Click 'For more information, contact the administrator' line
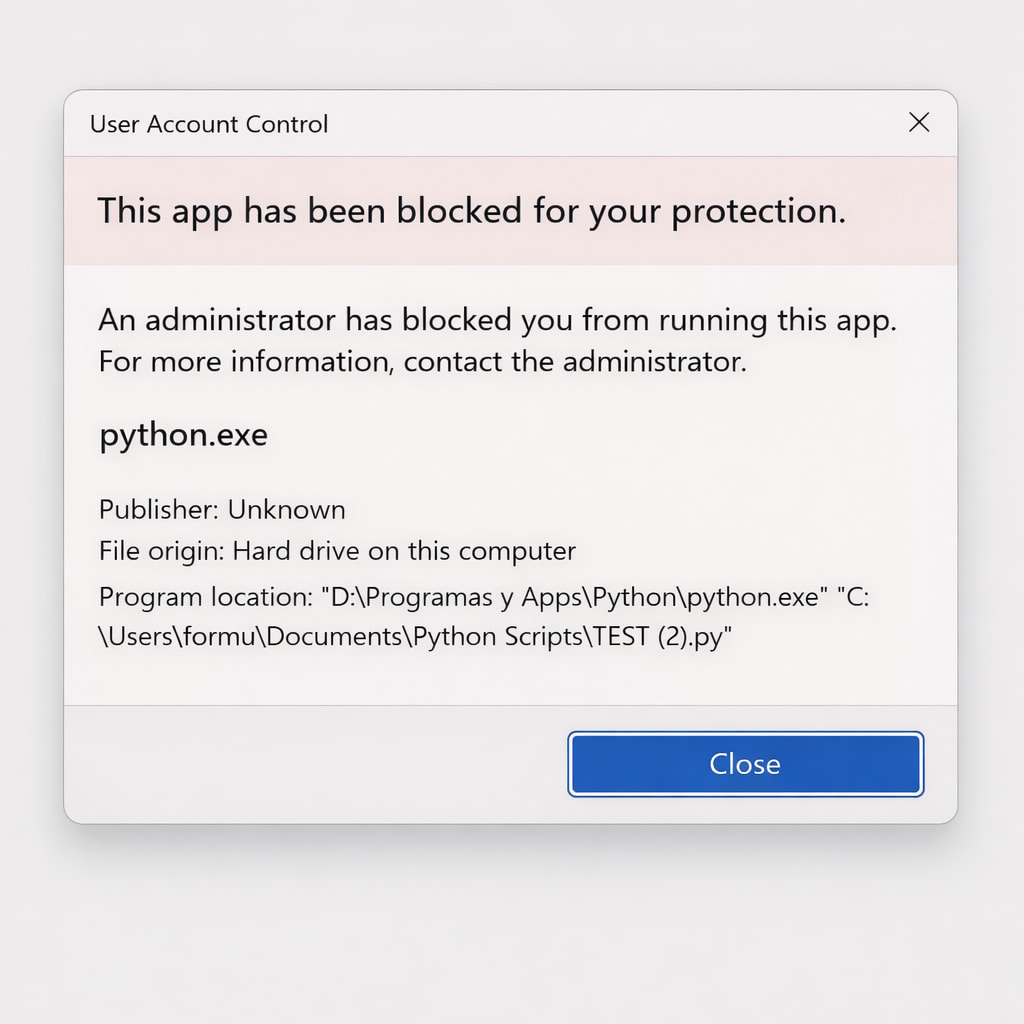Viewport: 1024px width, 1024px height. point(422,361)
